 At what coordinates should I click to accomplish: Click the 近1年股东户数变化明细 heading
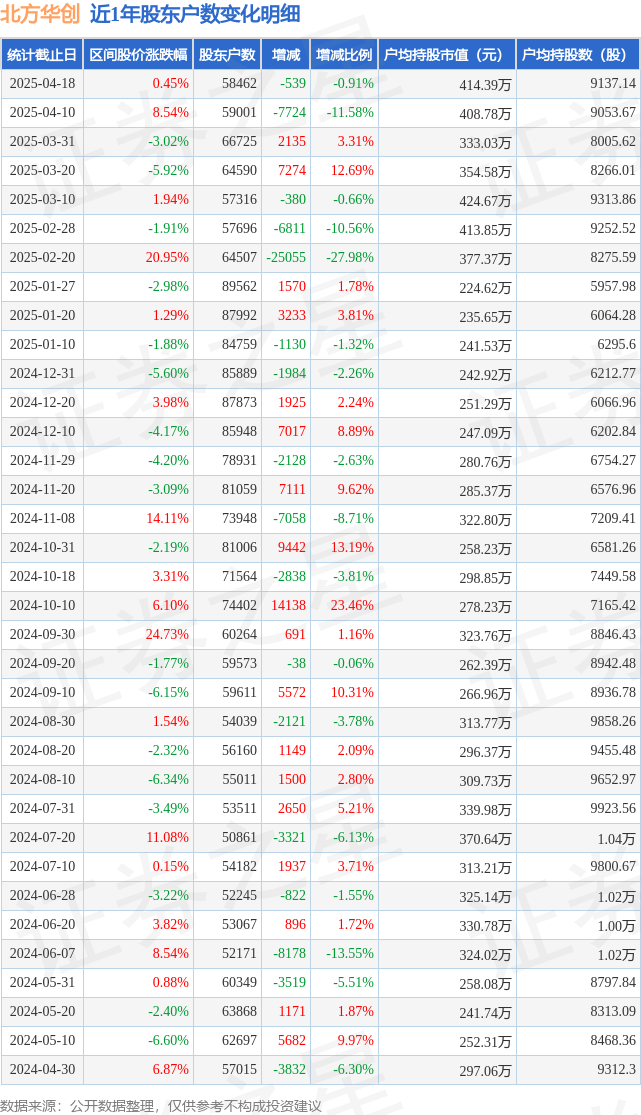(x=195, y=14)
